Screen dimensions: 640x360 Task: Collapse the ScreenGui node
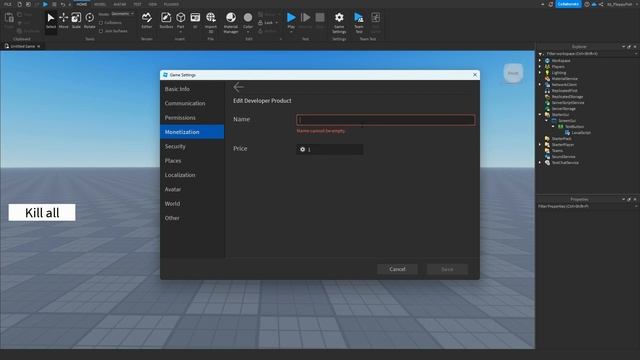[547, 121]
